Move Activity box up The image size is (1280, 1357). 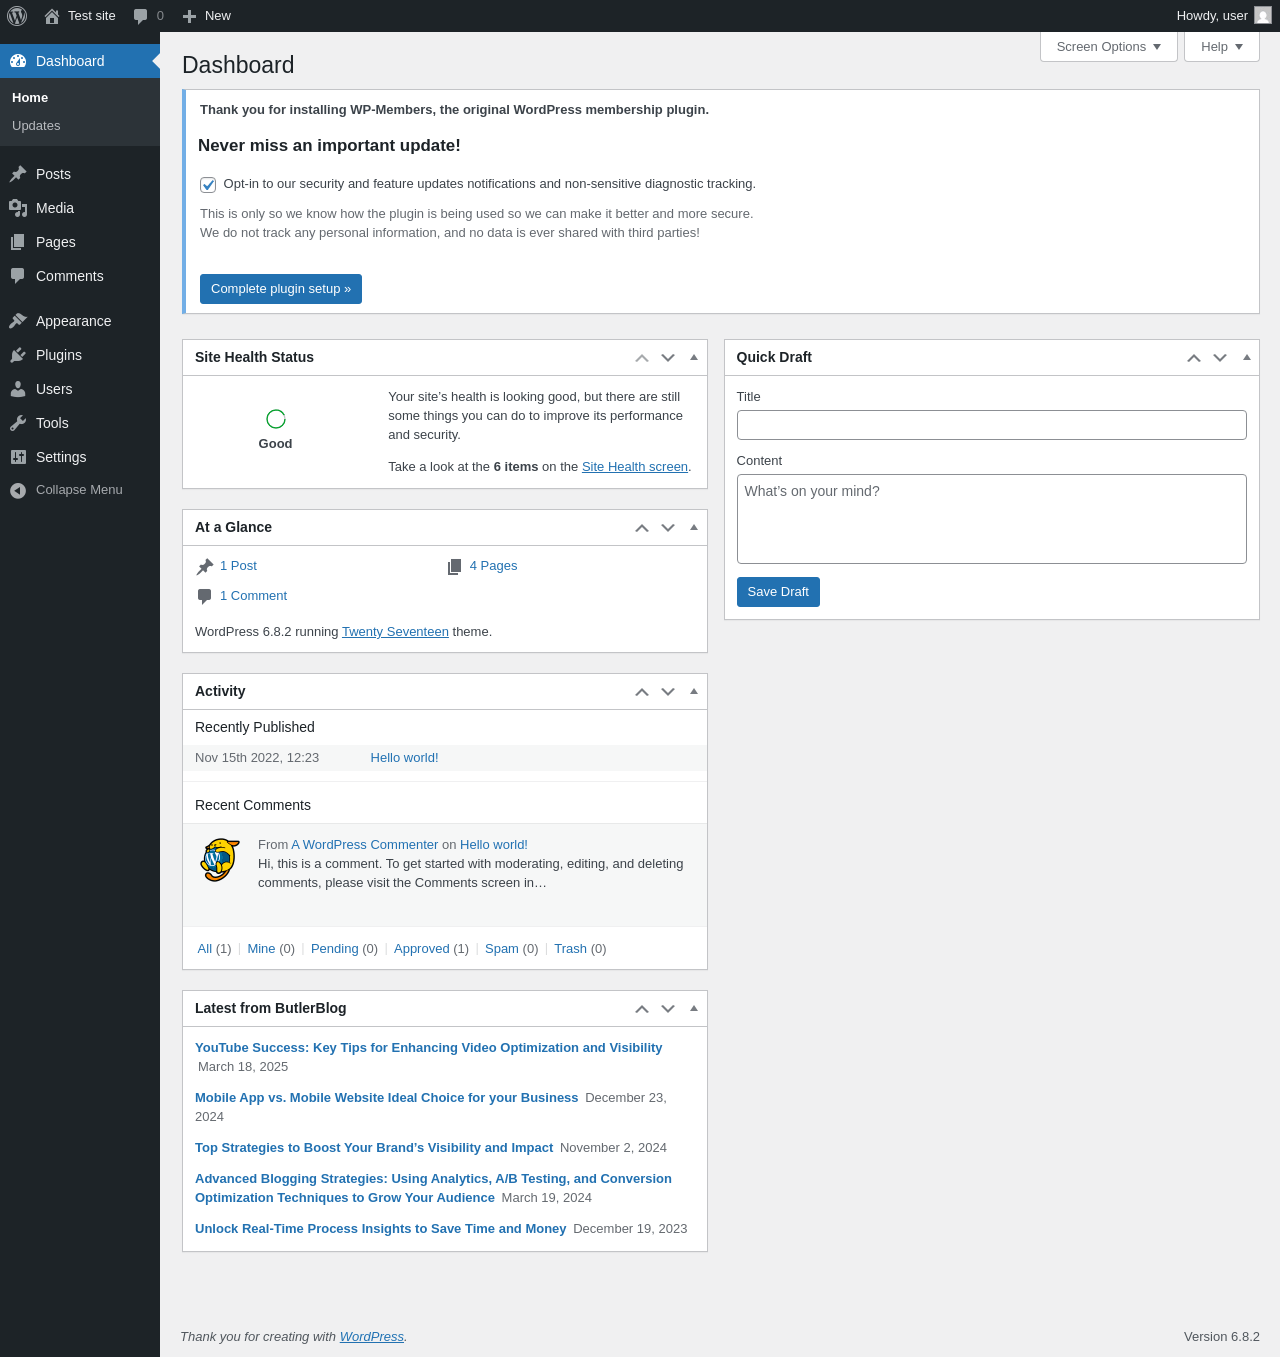point(642,692)
